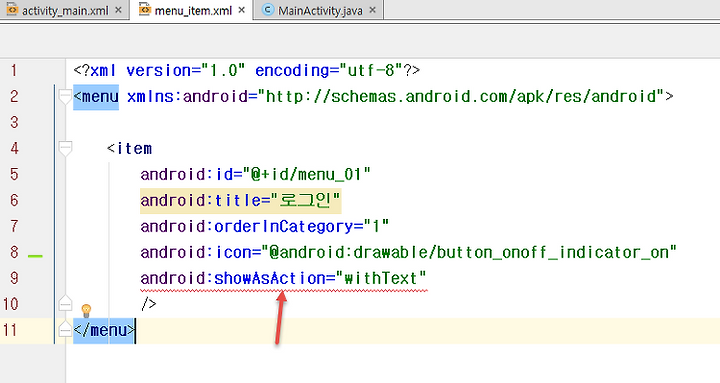This screenshot has width=720, height=383.
Task: Click the Java class icon on MainActivity.java tab
Action: 268,10
